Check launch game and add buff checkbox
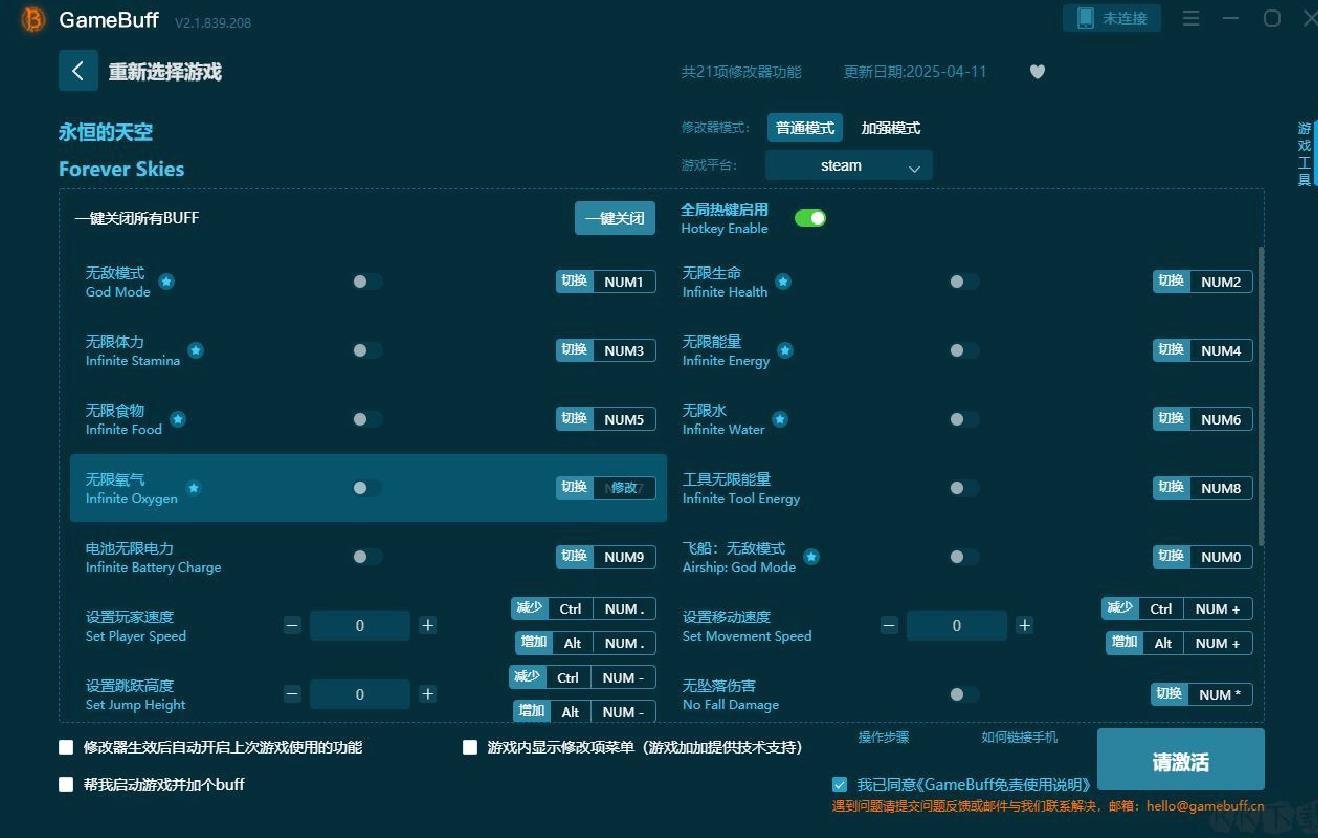The height and width of the screenshot is (838, 1318). coord(67,785)
